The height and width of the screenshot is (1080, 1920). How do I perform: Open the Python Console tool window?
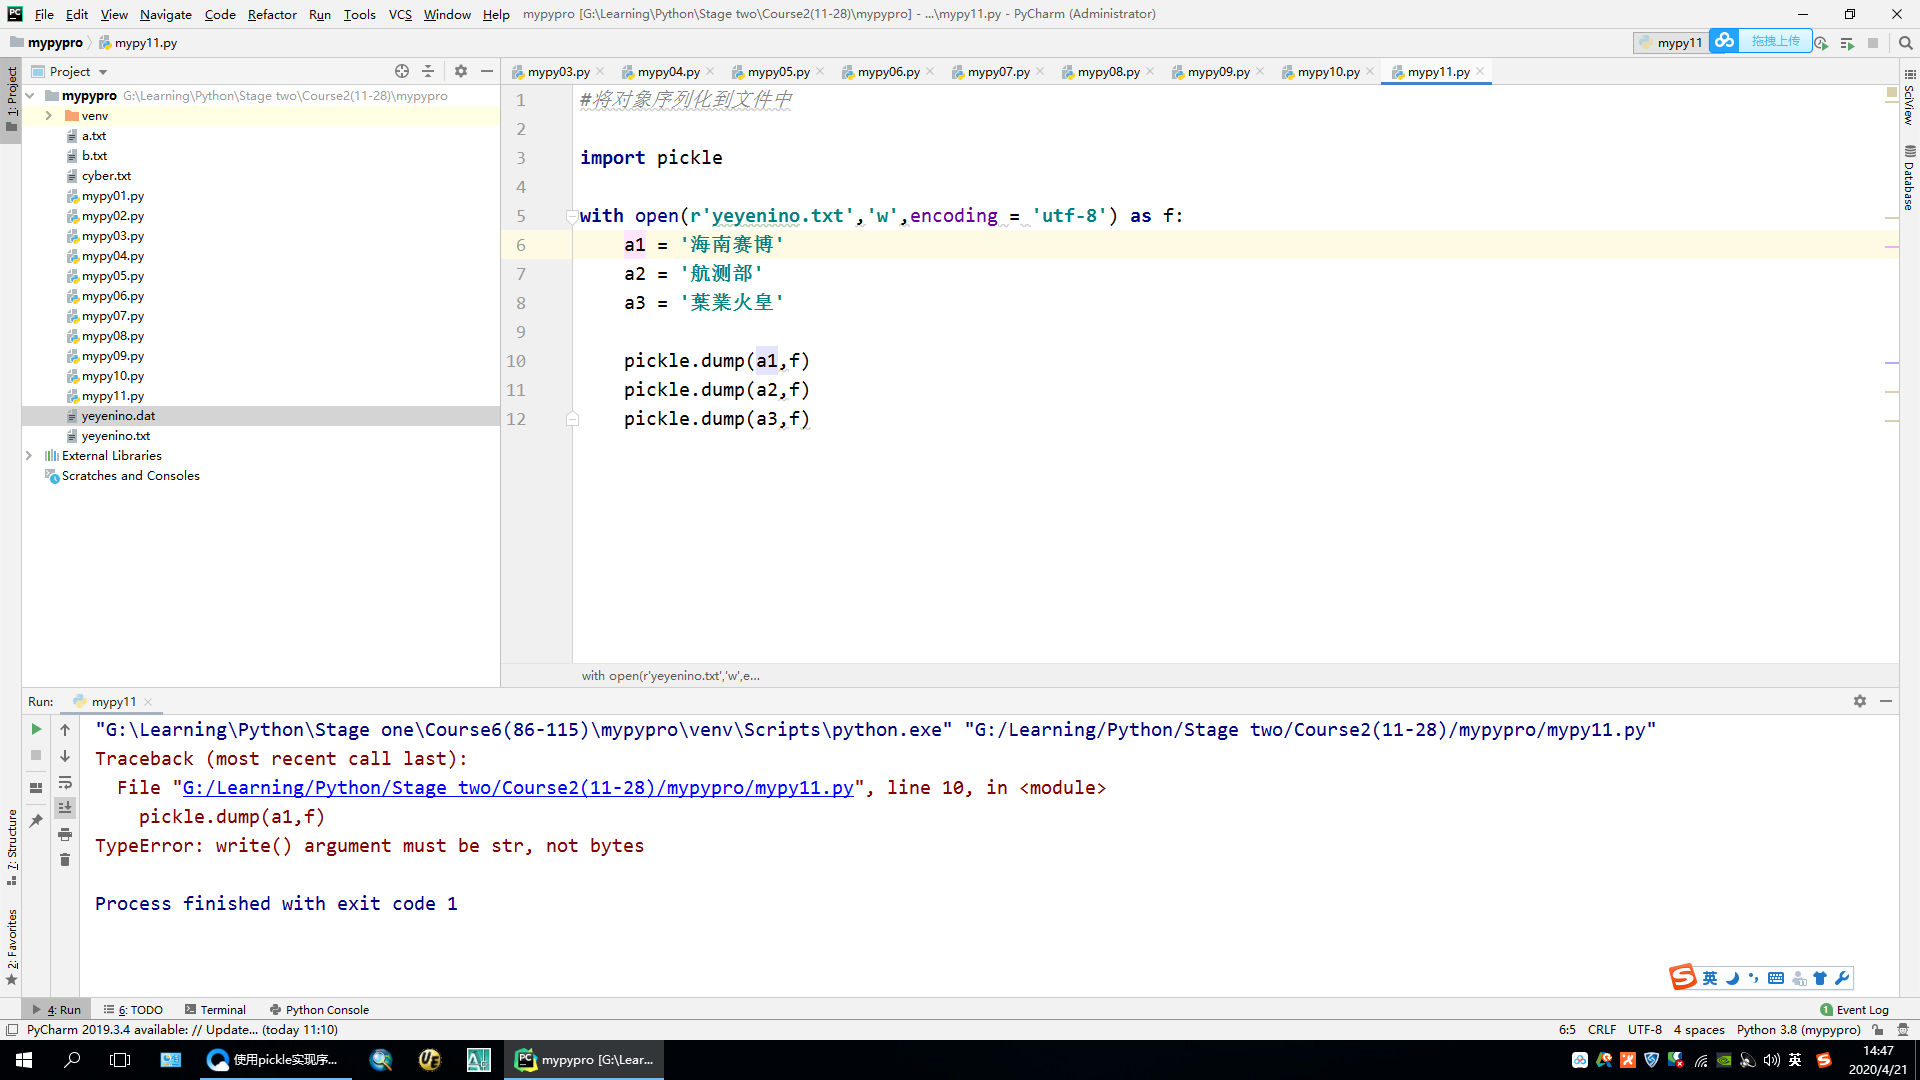tap(319, 1010)
